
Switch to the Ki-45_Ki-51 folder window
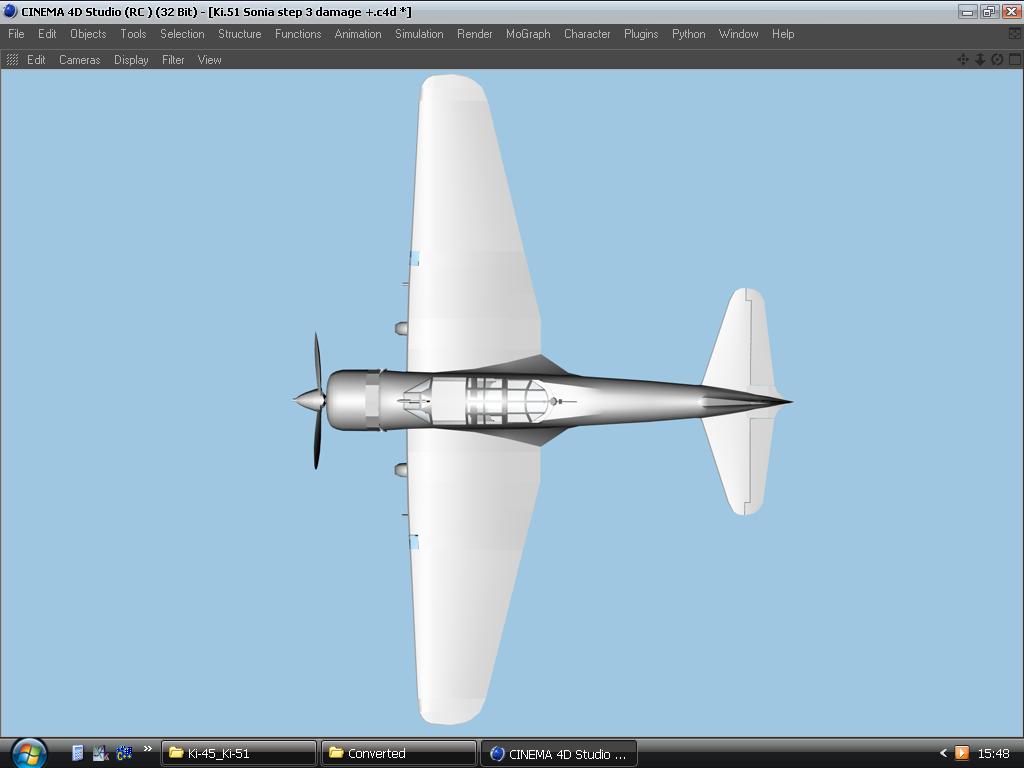tap(239, 753)
